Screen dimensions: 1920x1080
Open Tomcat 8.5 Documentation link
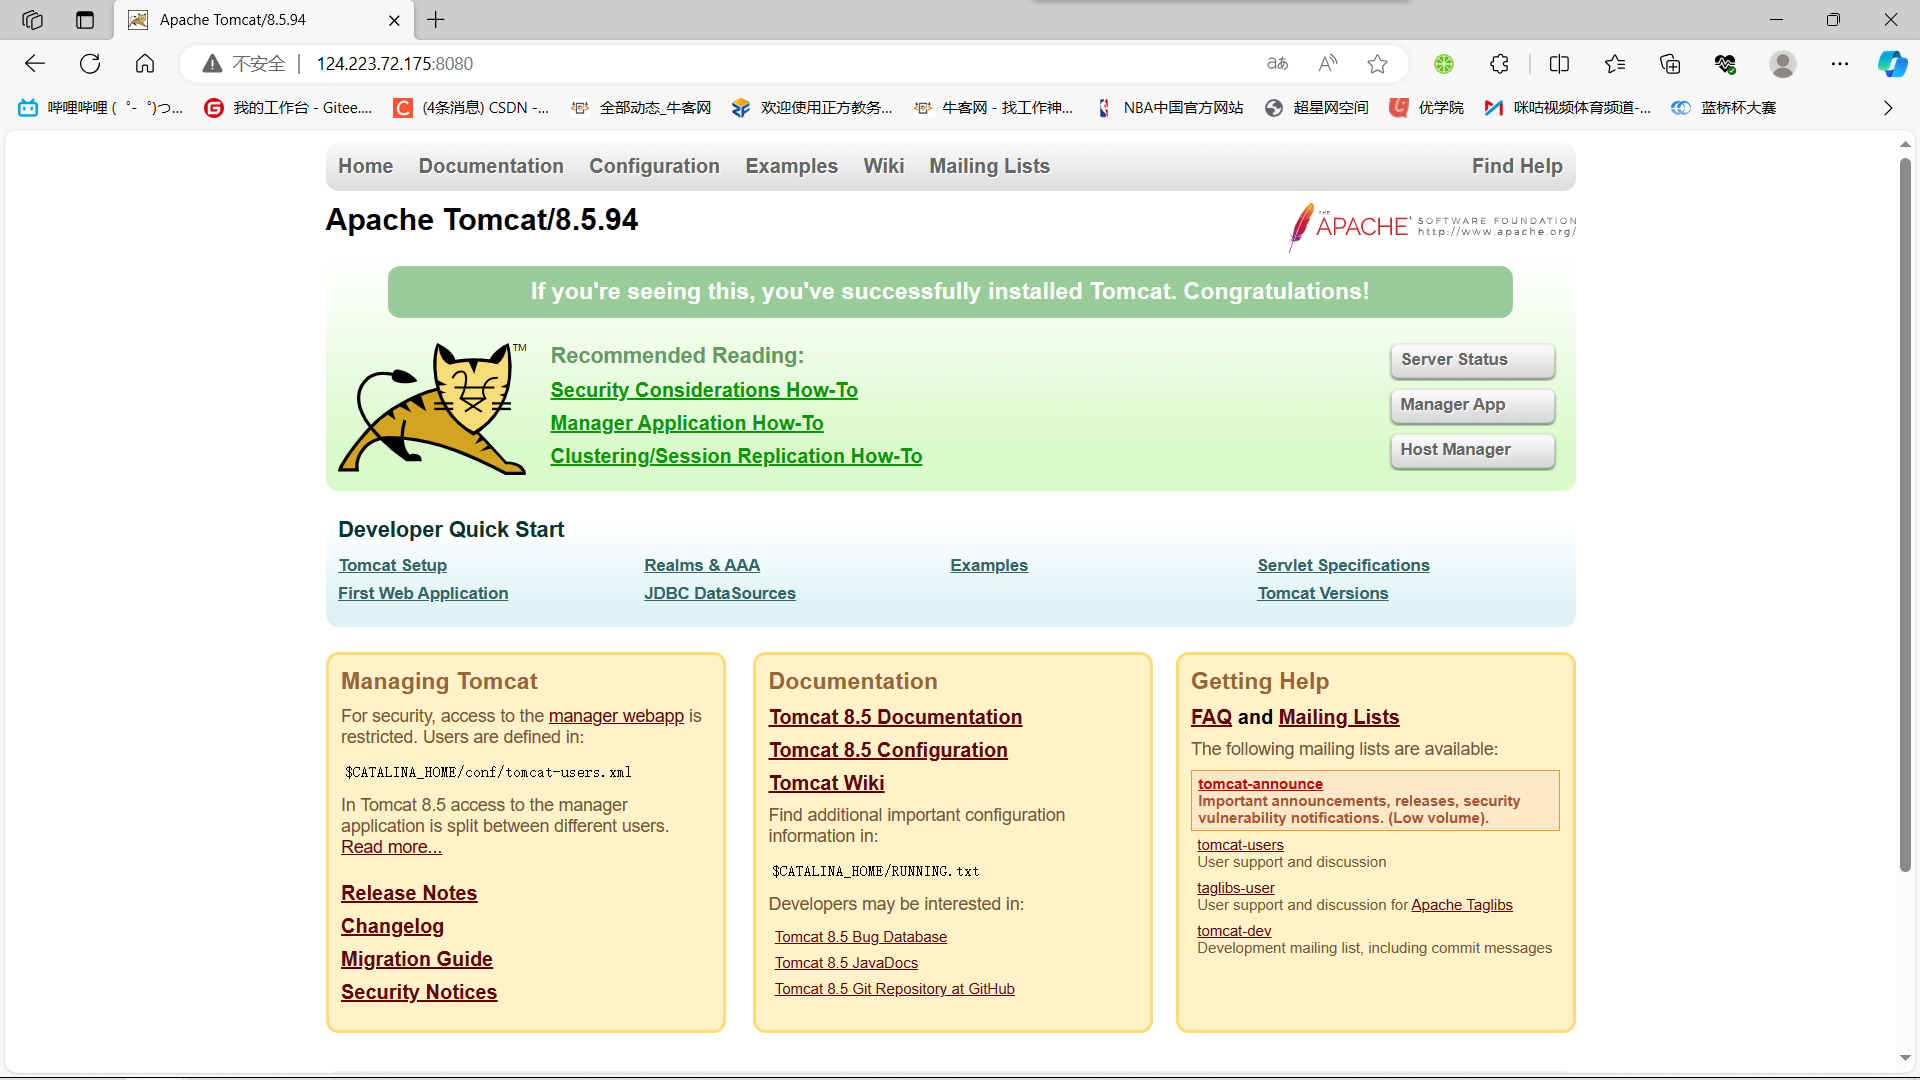click(x=894, y=716)
